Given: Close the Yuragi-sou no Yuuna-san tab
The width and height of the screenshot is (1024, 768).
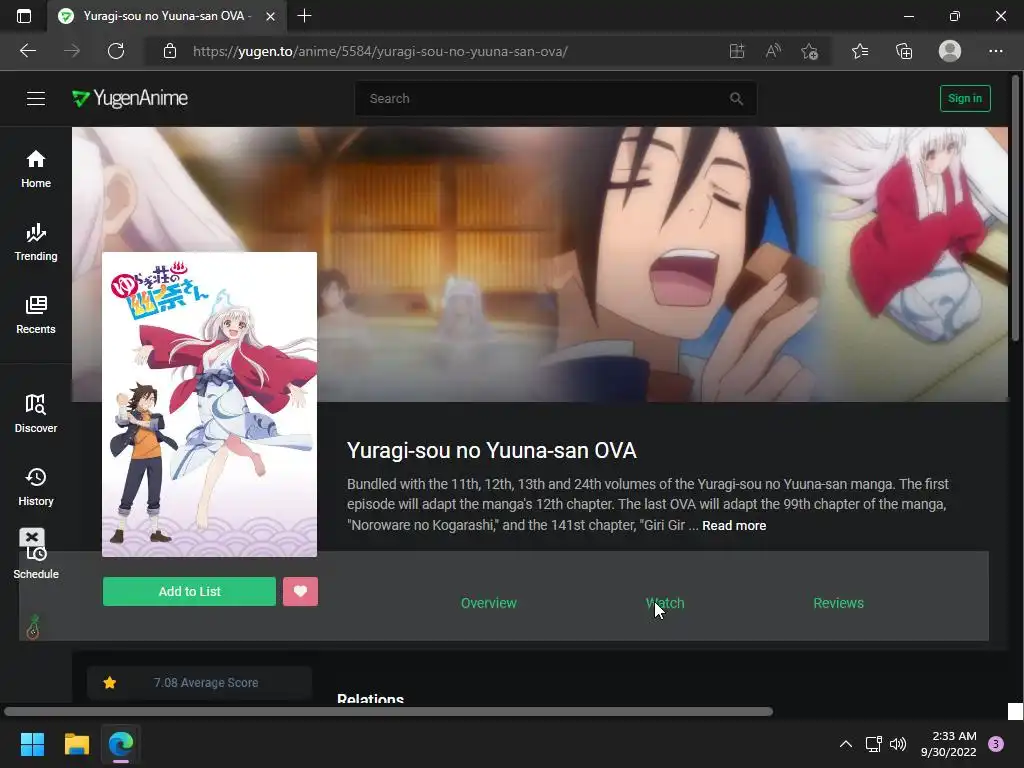Looking at the screenshot, I should [x=270, y=16].
